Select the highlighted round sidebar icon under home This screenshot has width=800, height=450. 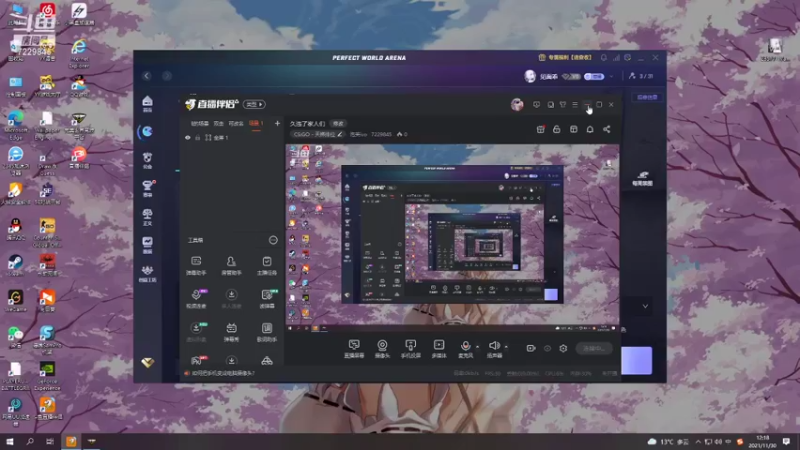click(x=147, y=132)
